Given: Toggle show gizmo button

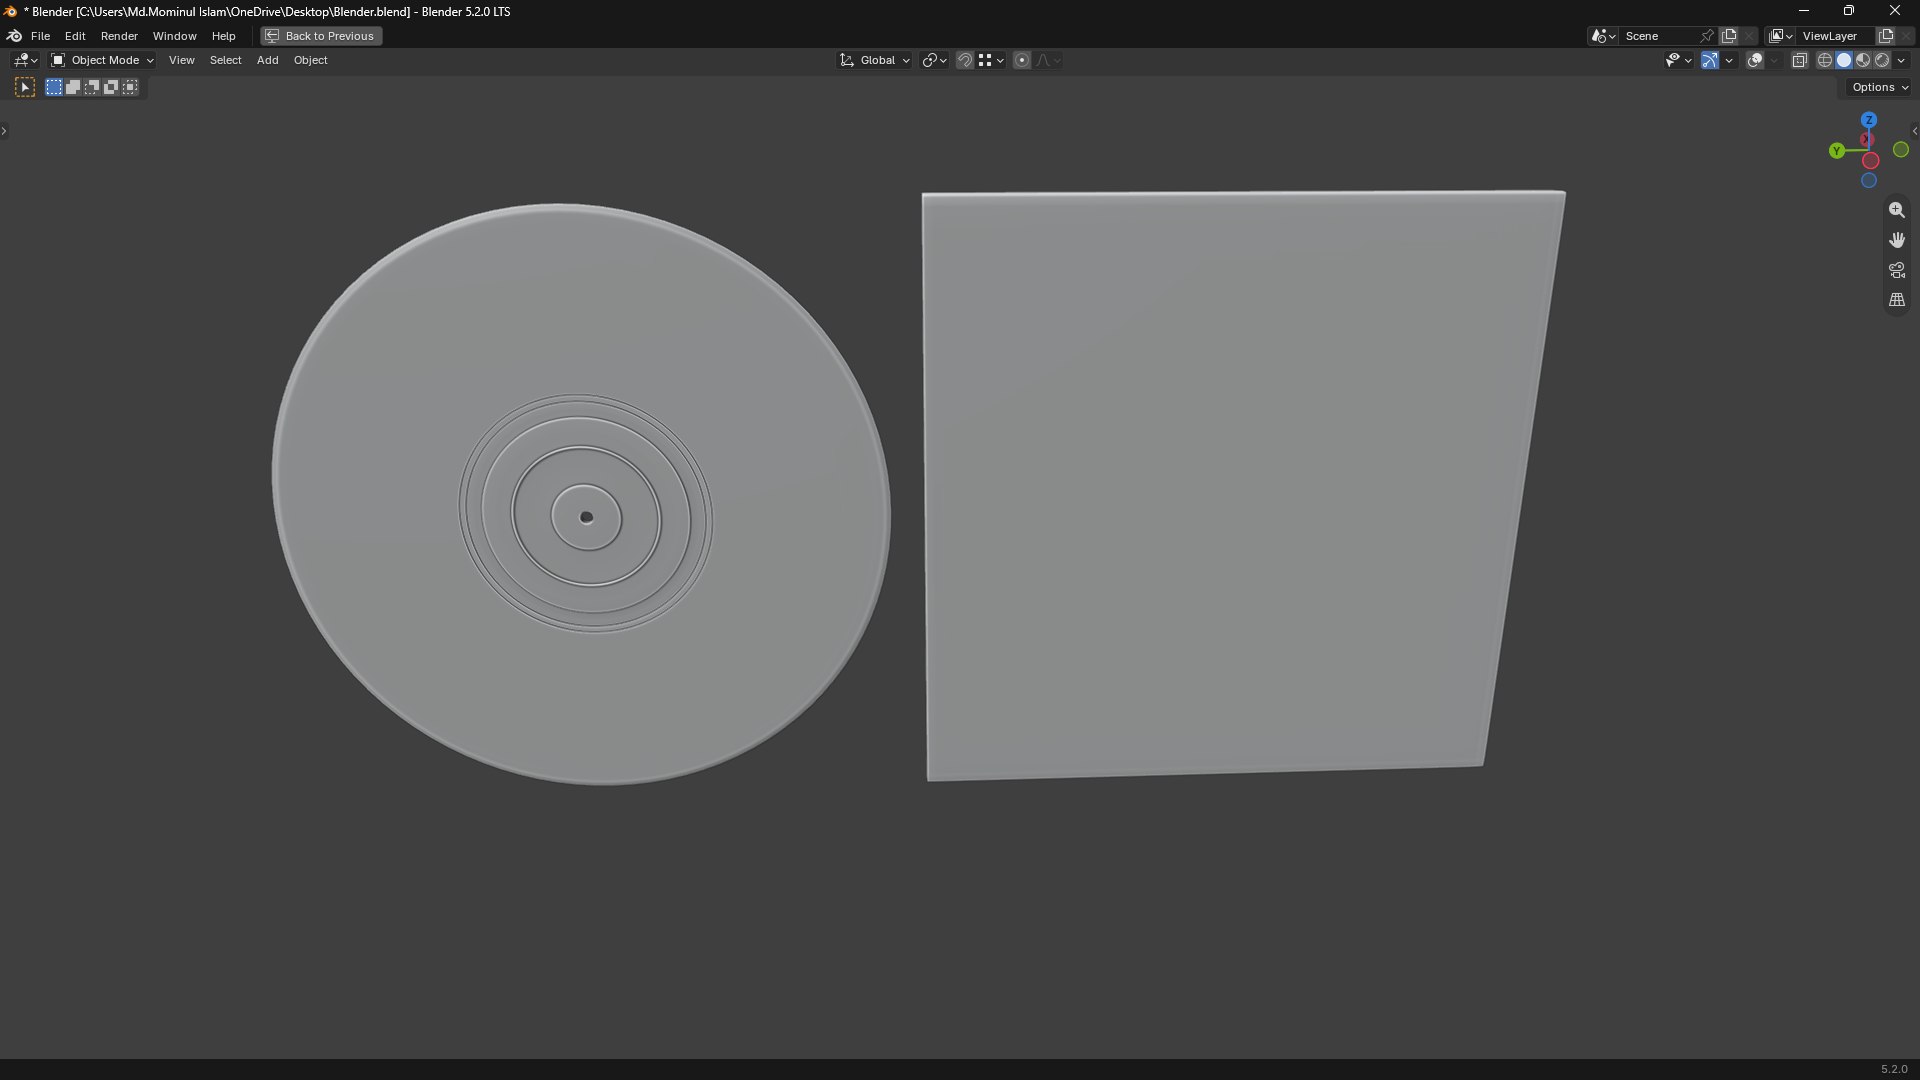Looking at the screenshot, I should point(1710,60).
